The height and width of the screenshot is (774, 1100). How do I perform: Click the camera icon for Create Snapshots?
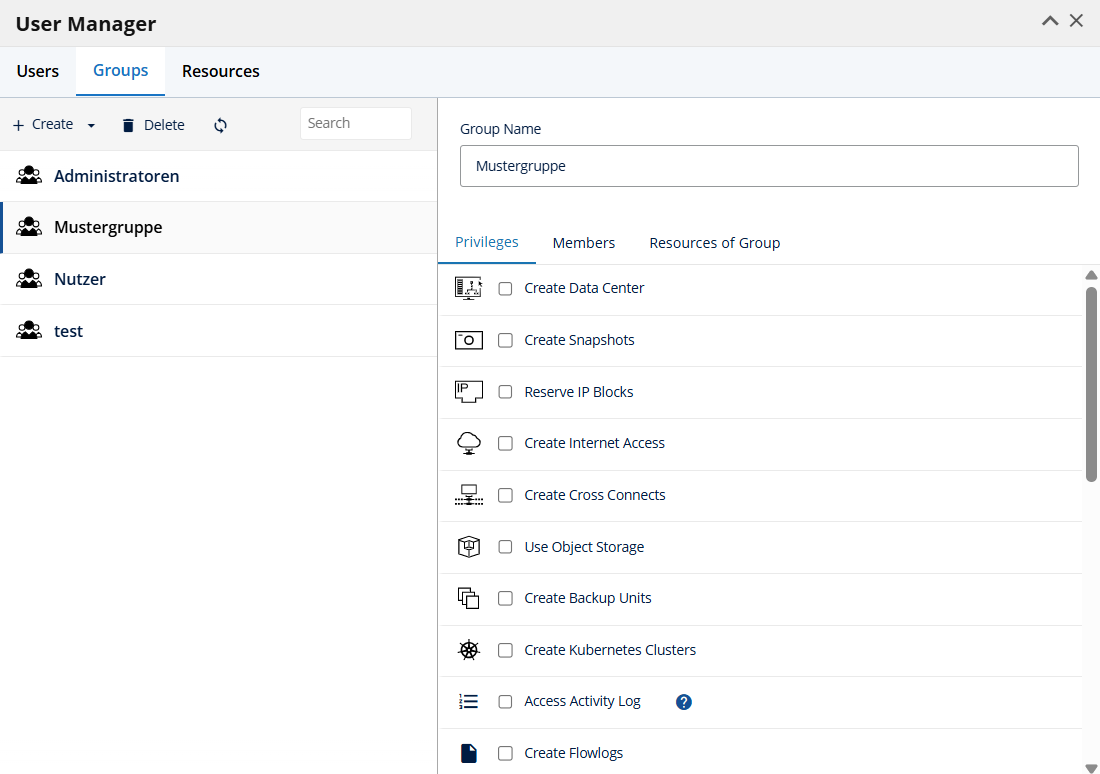[469, 340]
